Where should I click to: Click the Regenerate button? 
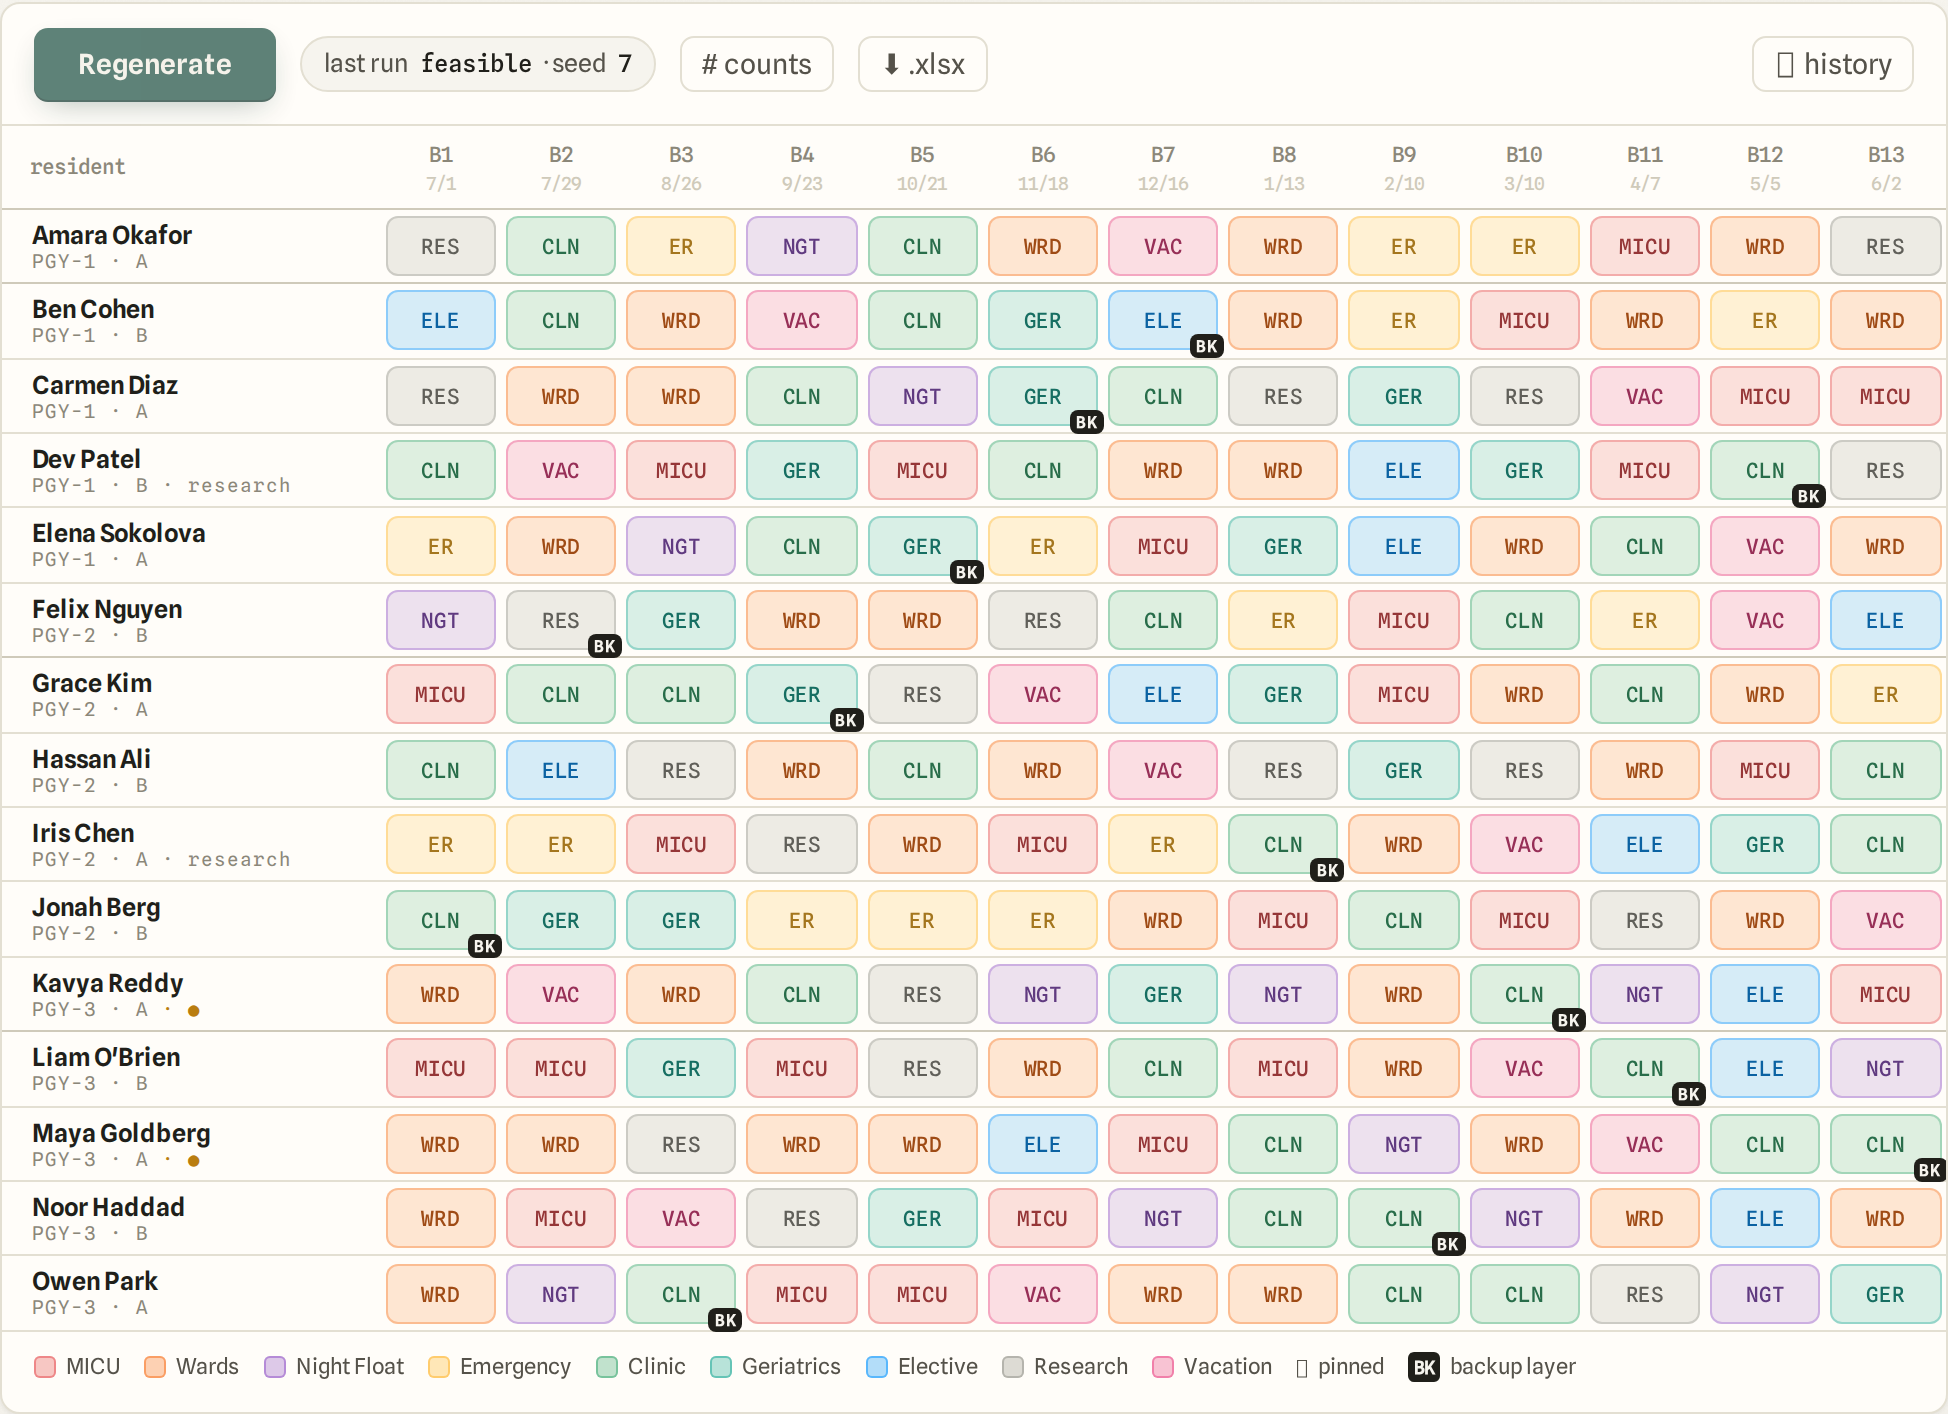(x=155, y=65)
